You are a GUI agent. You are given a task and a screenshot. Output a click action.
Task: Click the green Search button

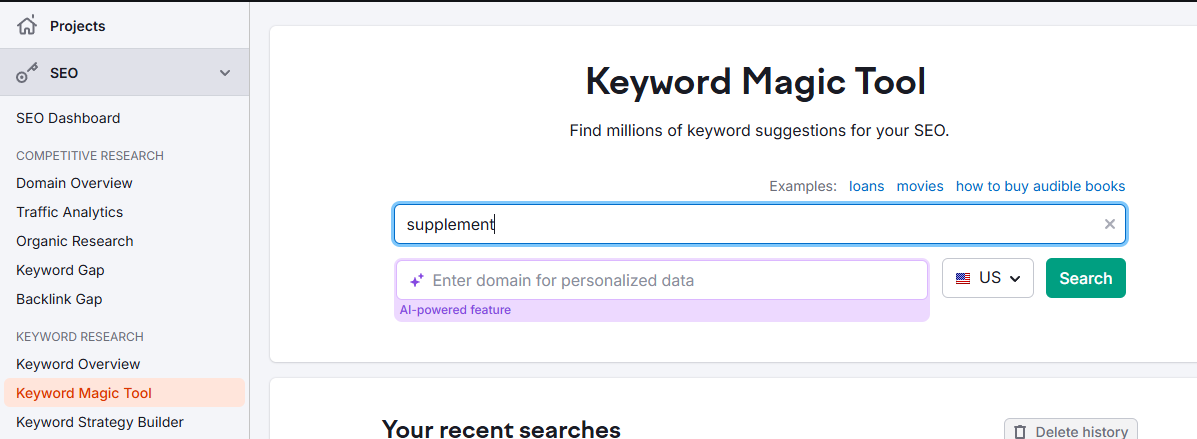[x=1086, y=278]
